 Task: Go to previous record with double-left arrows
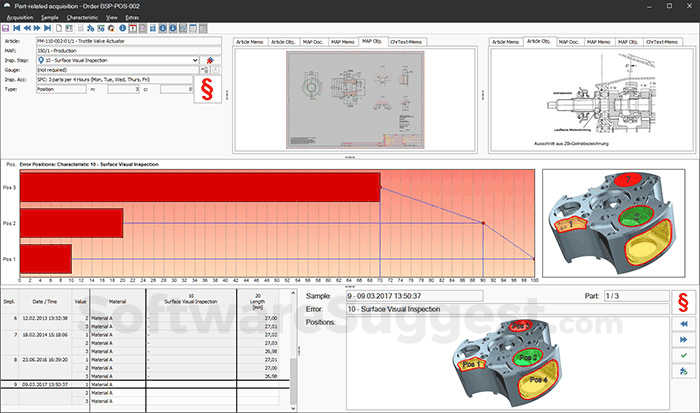click(27, 28)
